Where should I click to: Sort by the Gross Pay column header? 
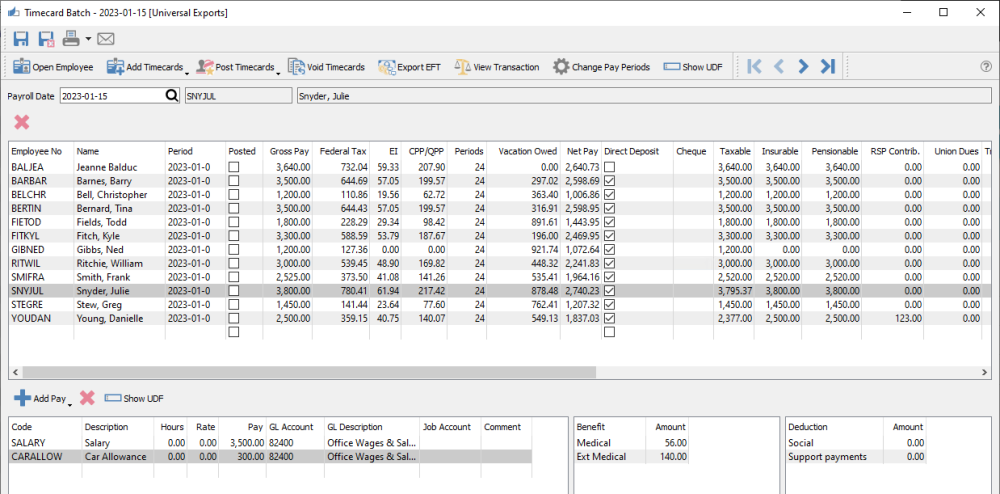pyautogui.click(x=288, y=151)
